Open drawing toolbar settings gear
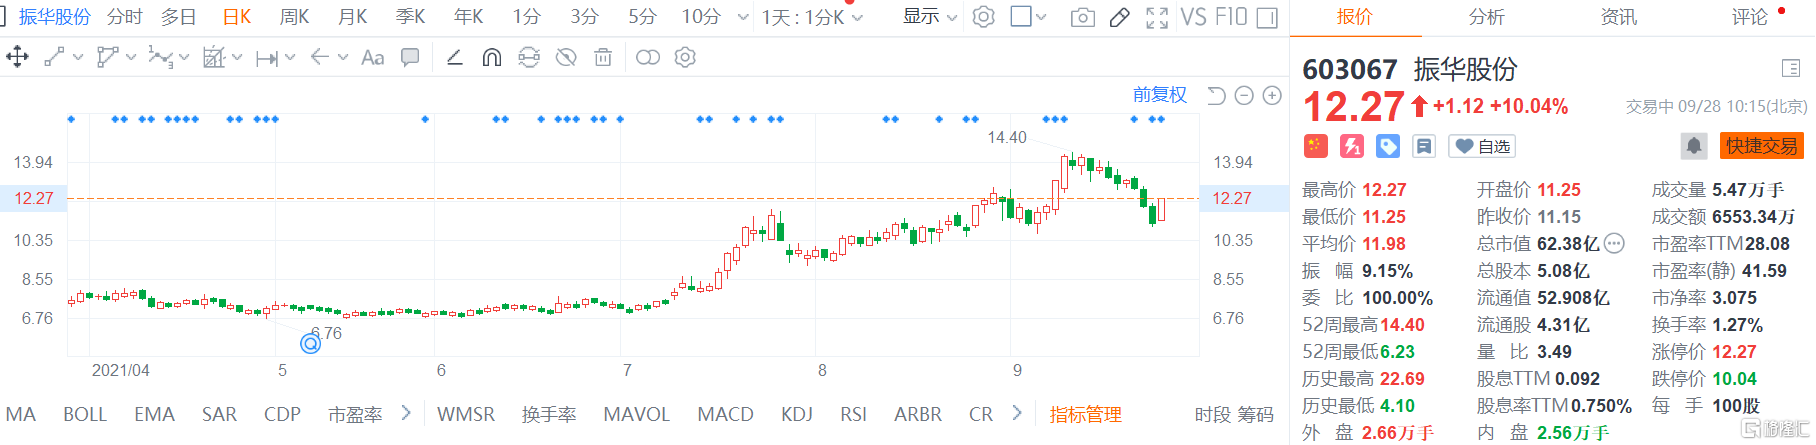 point(685,57)
